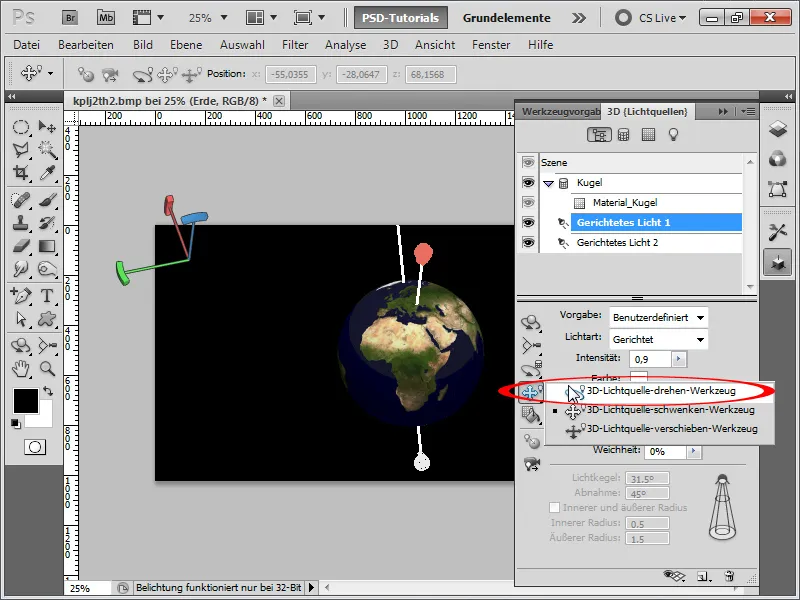Click the Intensität value field

coord(651,359)
